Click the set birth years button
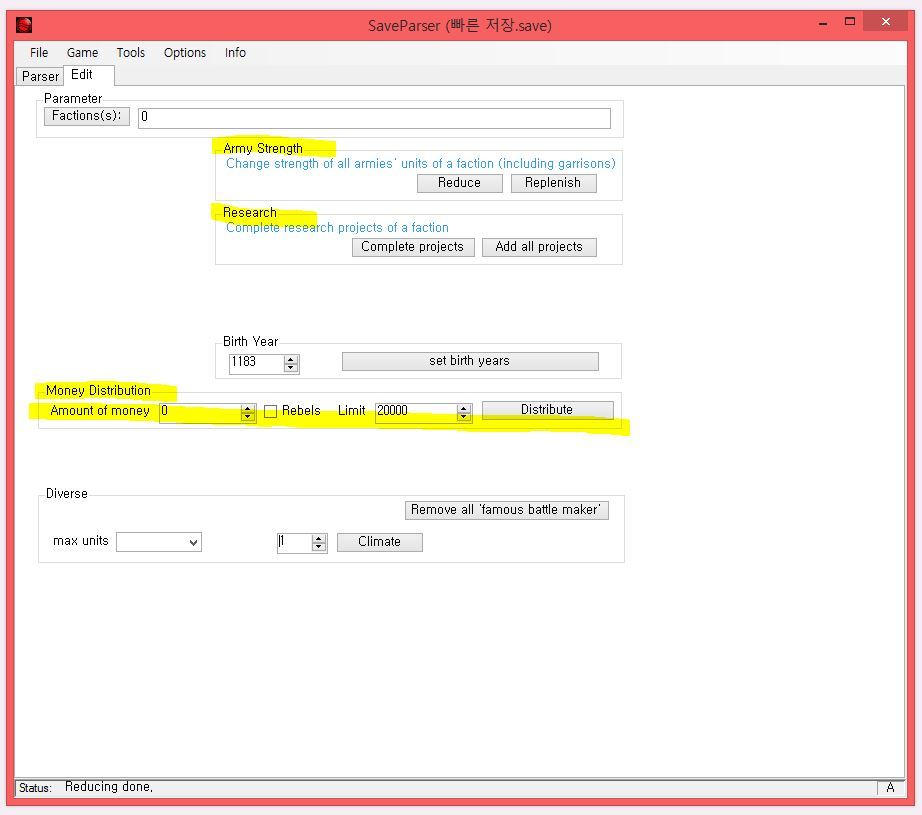This screenshot has height=815, width=922. (x=470, y=361)
